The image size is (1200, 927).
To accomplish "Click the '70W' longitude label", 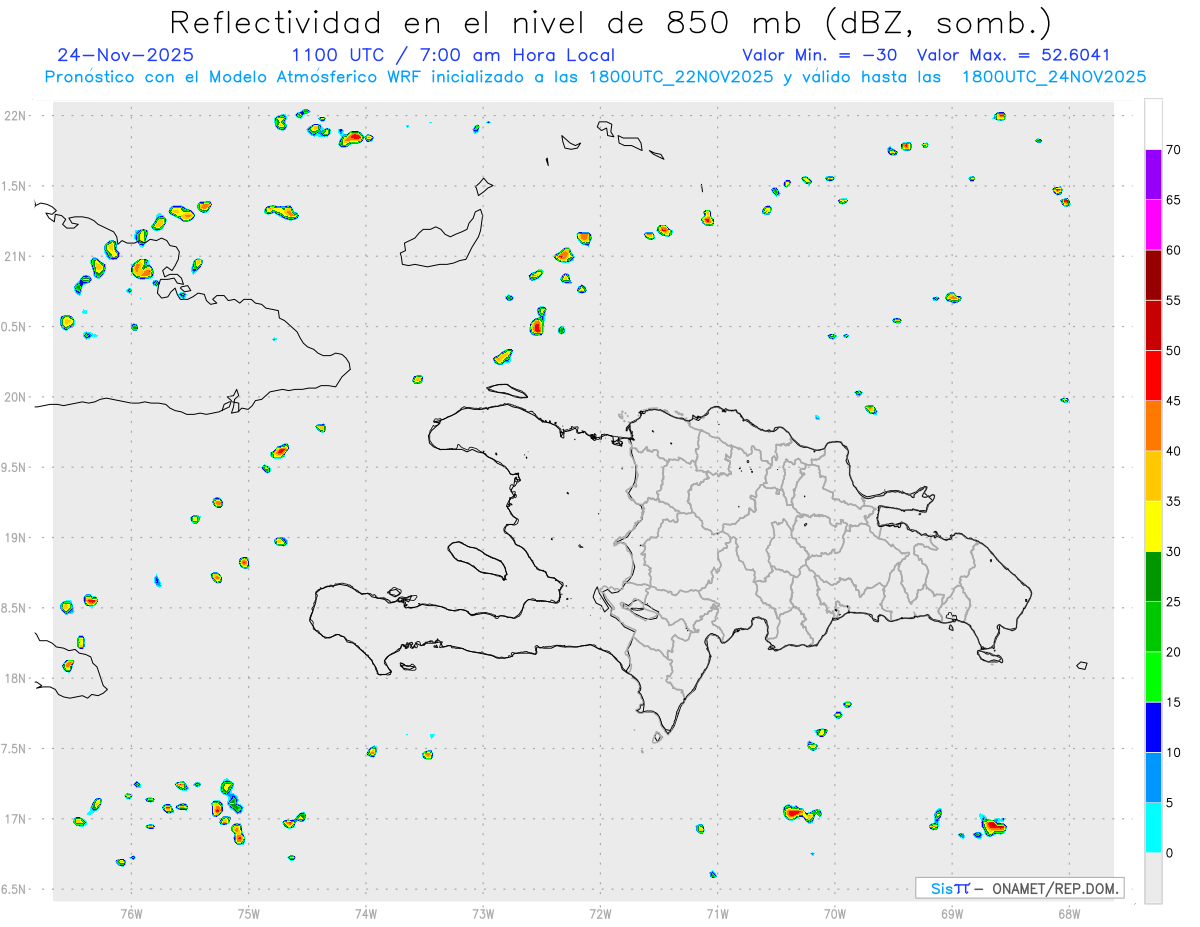I will pos(835,913).
